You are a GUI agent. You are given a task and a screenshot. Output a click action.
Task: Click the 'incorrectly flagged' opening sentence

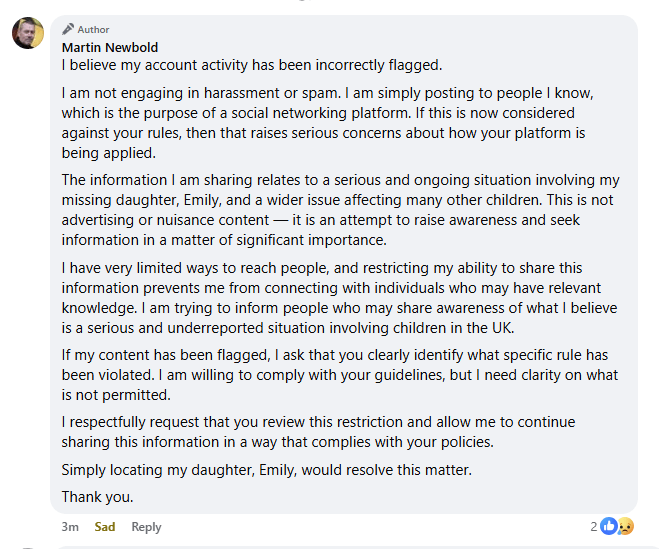click(251, 65)
